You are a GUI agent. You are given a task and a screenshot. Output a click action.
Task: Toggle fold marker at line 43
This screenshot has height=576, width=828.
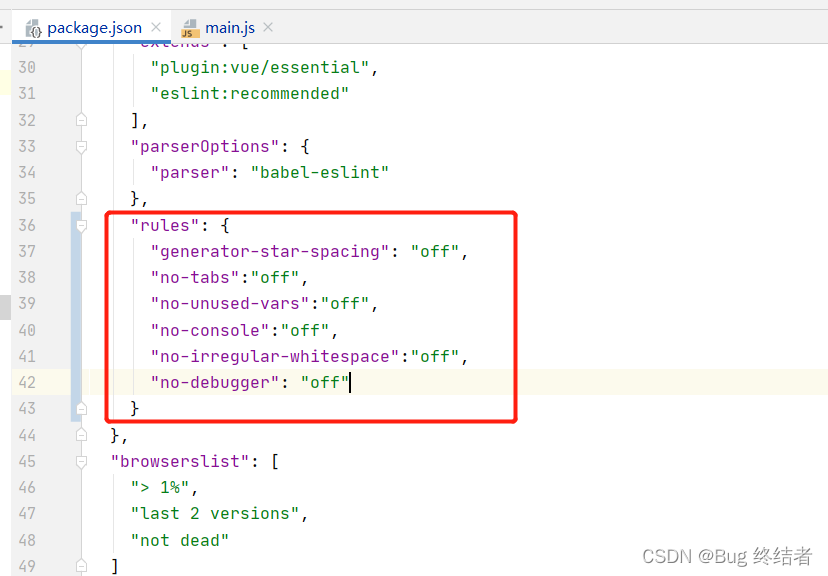pyautogui.click(x=81, y=409)
